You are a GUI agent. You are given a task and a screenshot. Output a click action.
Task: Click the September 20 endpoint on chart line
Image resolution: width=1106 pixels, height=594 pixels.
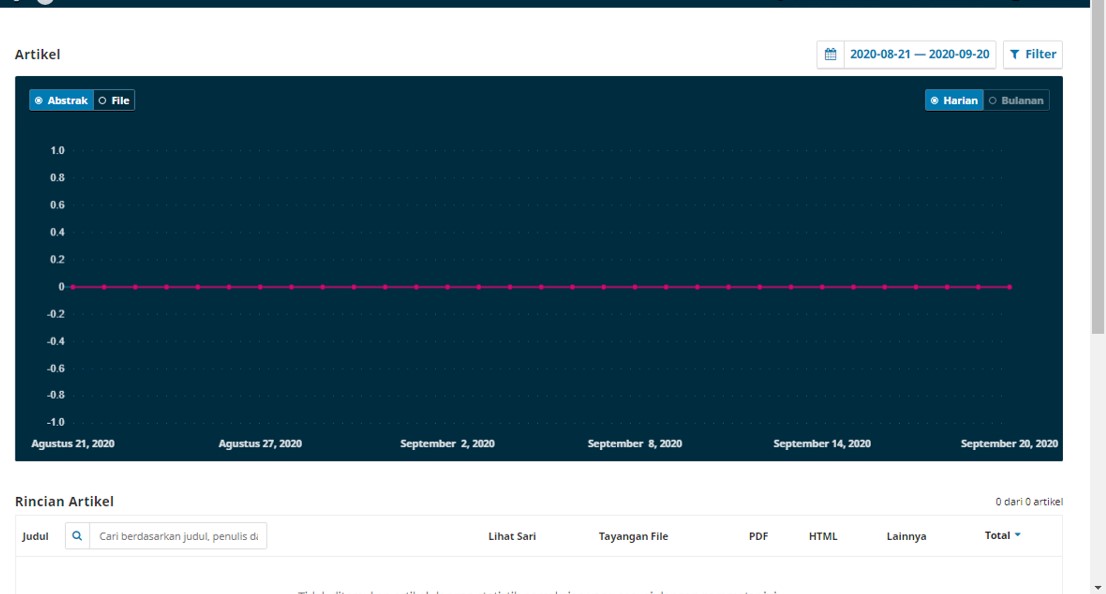click(1009, 287)
